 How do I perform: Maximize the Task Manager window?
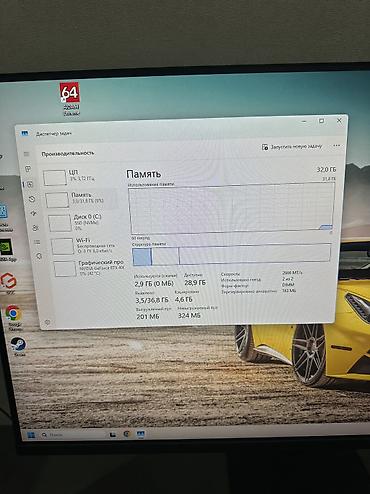tap(322, 121)
